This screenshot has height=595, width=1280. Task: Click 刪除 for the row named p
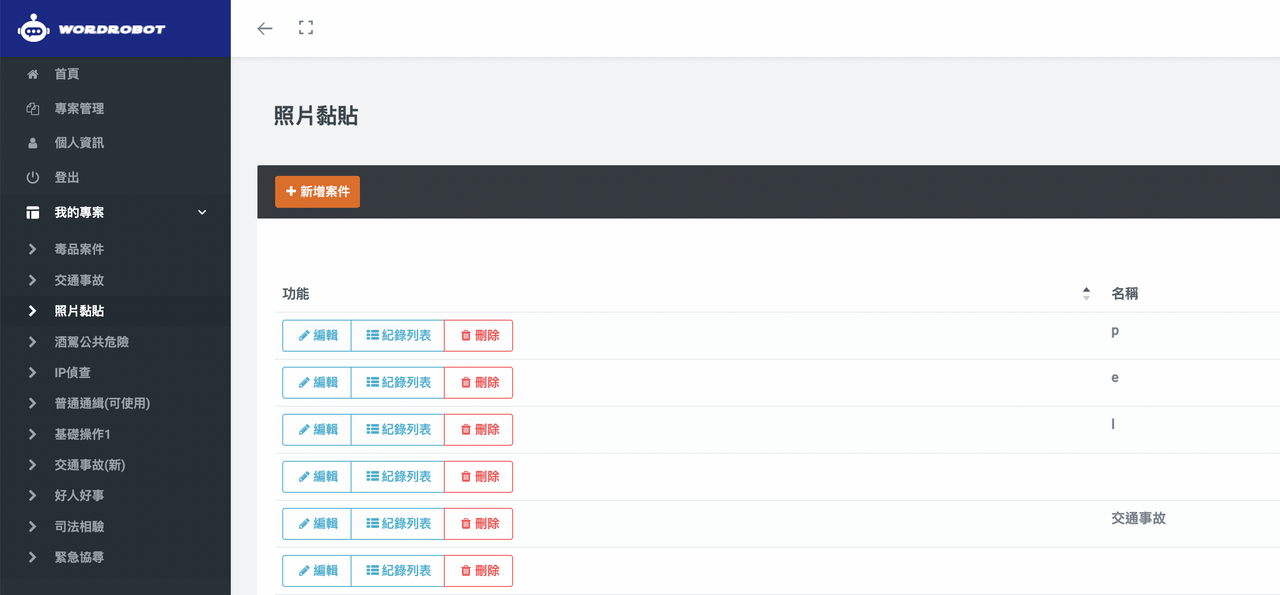pyautogui.click(x=479, y=336)
